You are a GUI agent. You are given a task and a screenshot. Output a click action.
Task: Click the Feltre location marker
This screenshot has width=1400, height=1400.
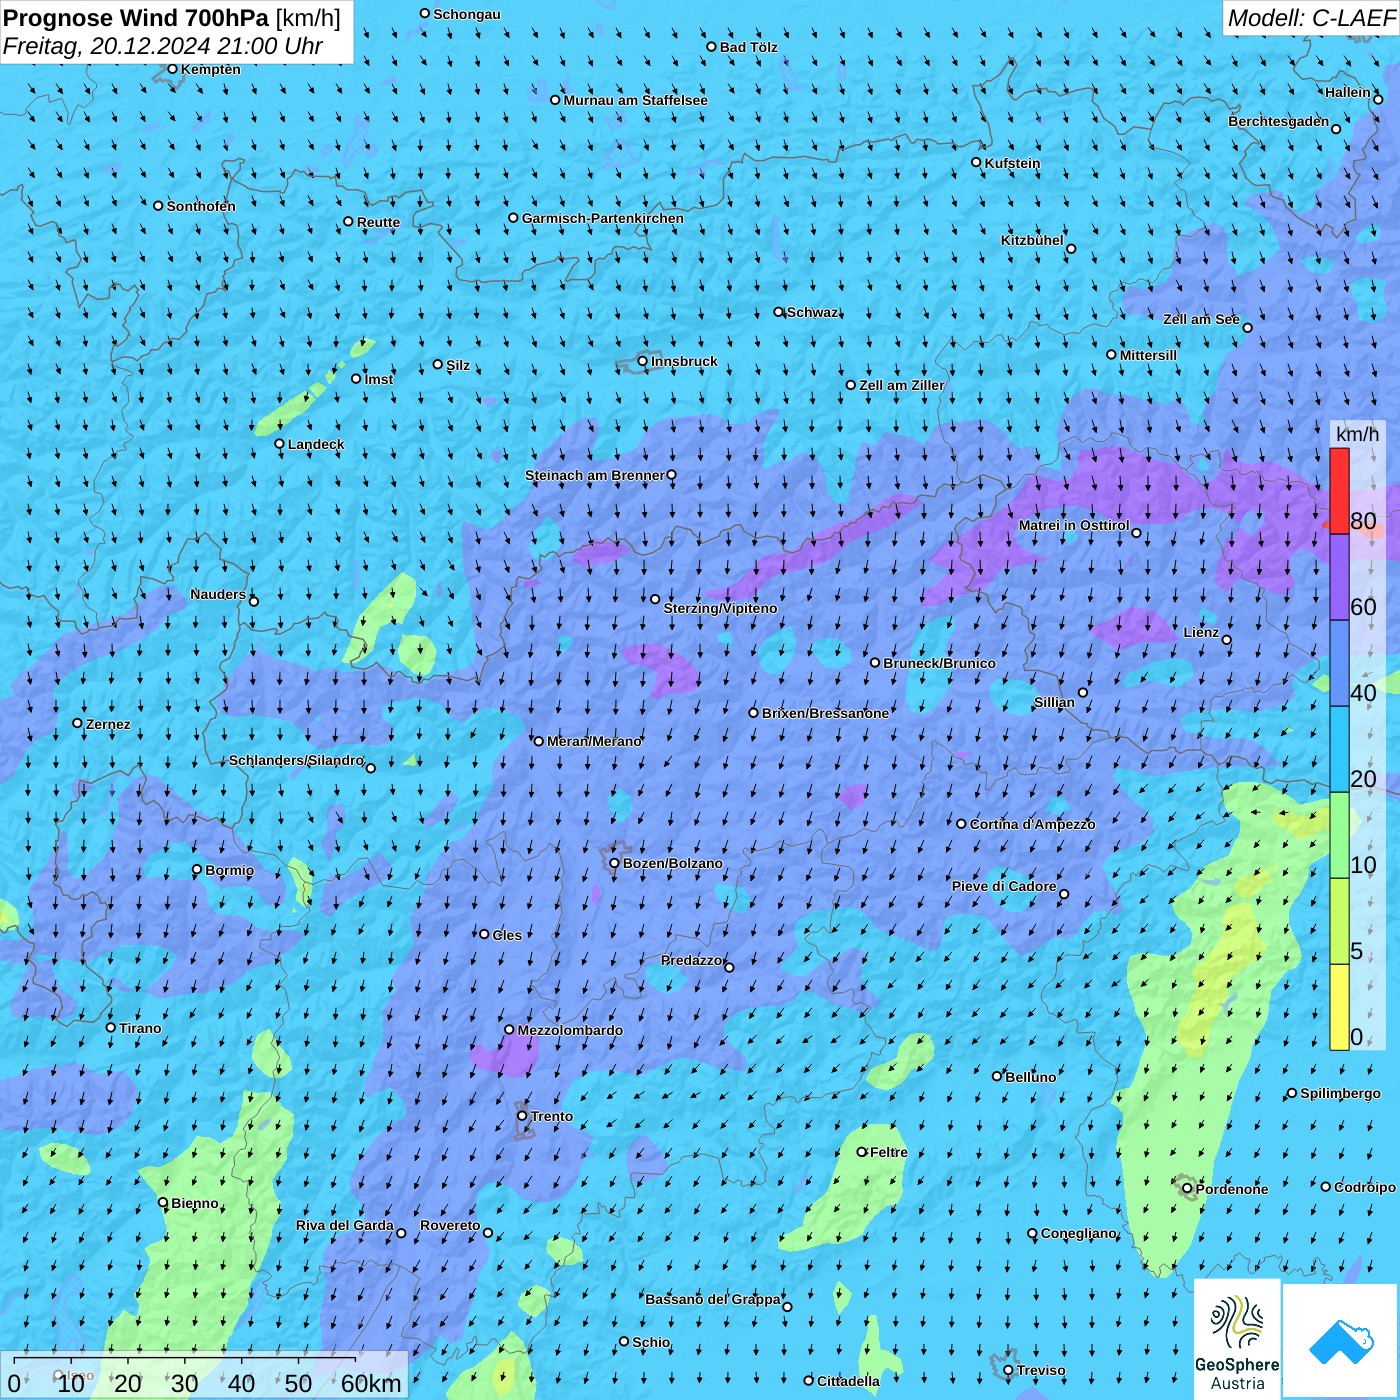click(x=862, y=1152)
